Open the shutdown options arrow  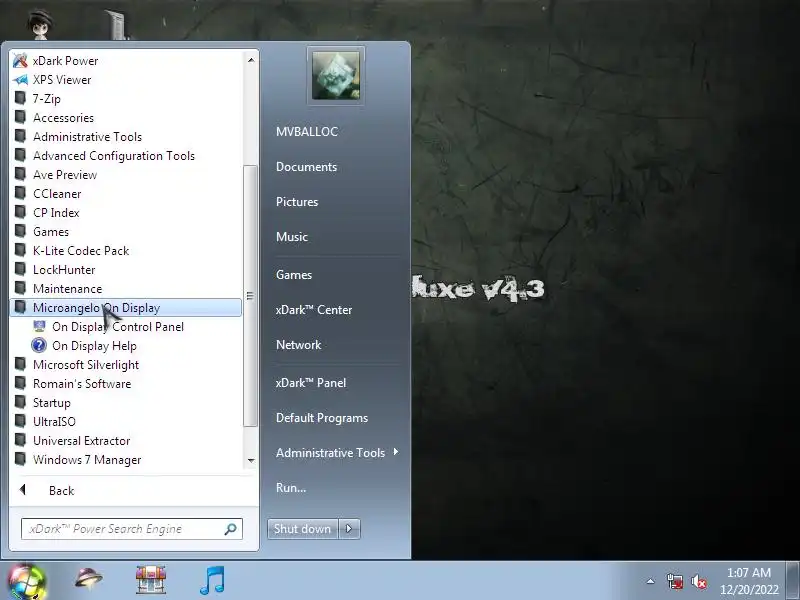349,529
